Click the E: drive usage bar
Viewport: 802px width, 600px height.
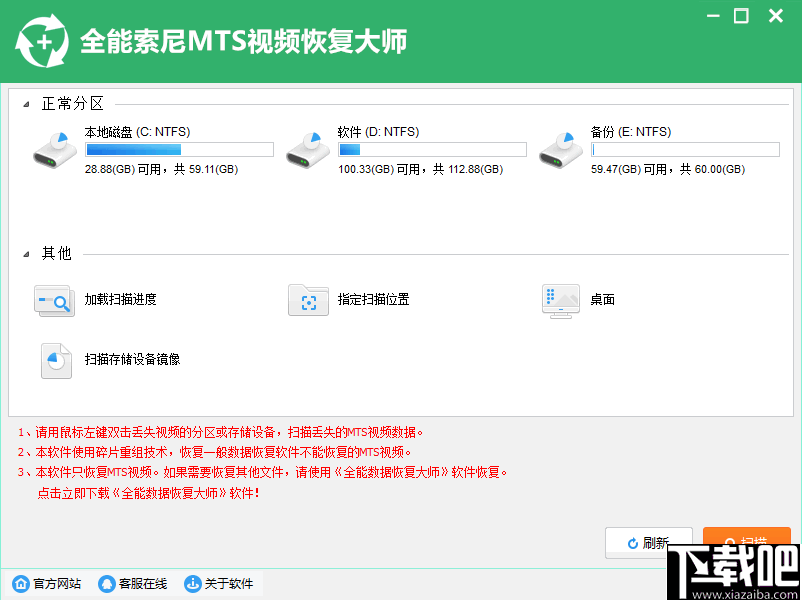pyautogui.click(x=685, y=149)
